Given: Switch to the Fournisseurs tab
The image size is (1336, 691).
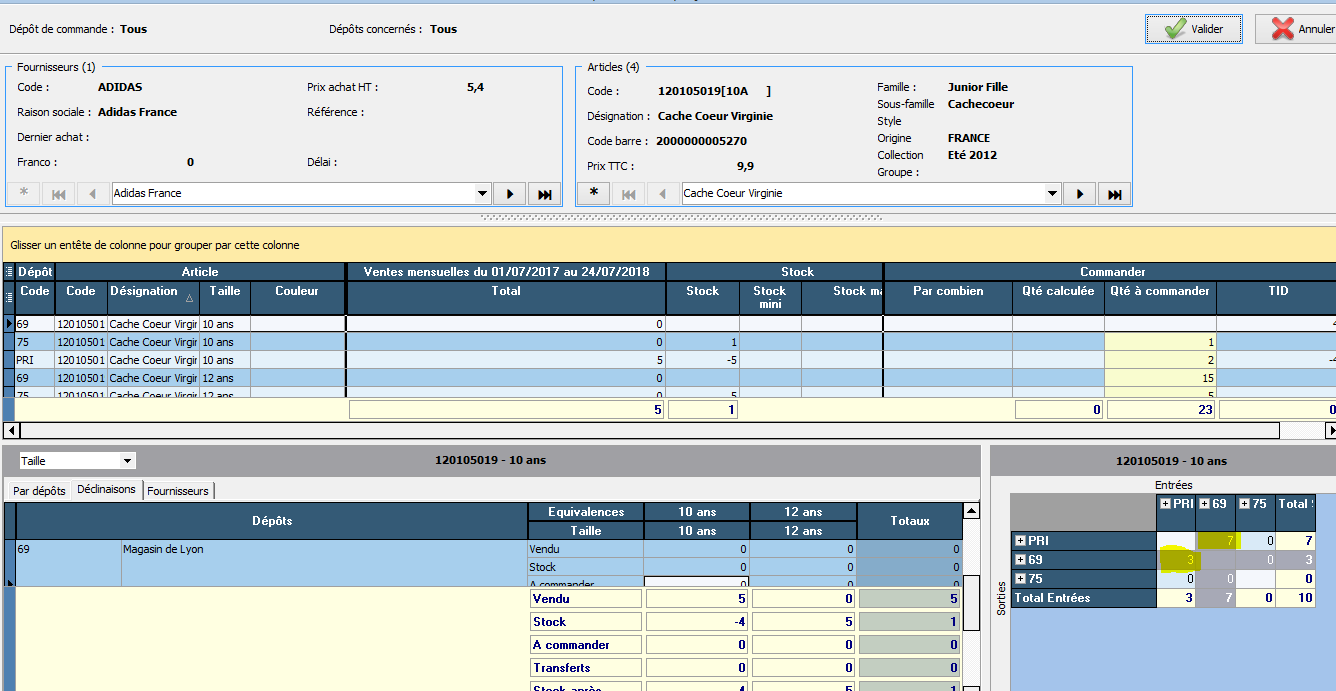Looking at the screenshot, I should click(x=178, y=490).
